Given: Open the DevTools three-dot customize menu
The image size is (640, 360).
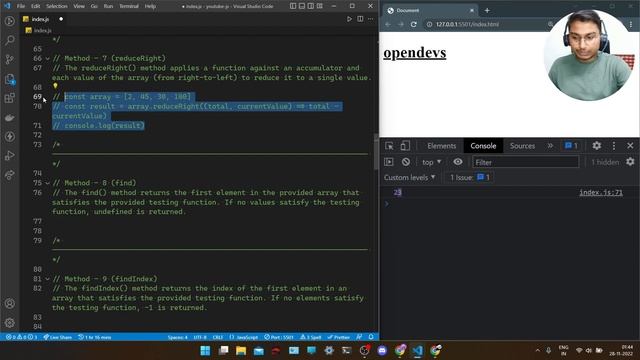Looking at the screenshot, I should [613, 146].
